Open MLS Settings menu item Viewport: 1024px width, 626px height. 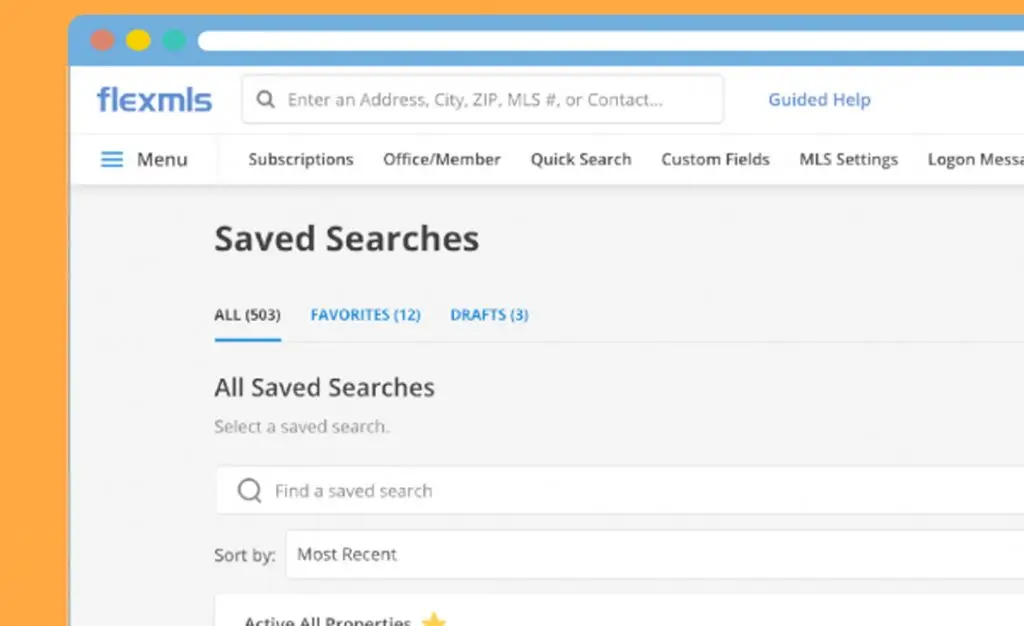tap(848, 159)
